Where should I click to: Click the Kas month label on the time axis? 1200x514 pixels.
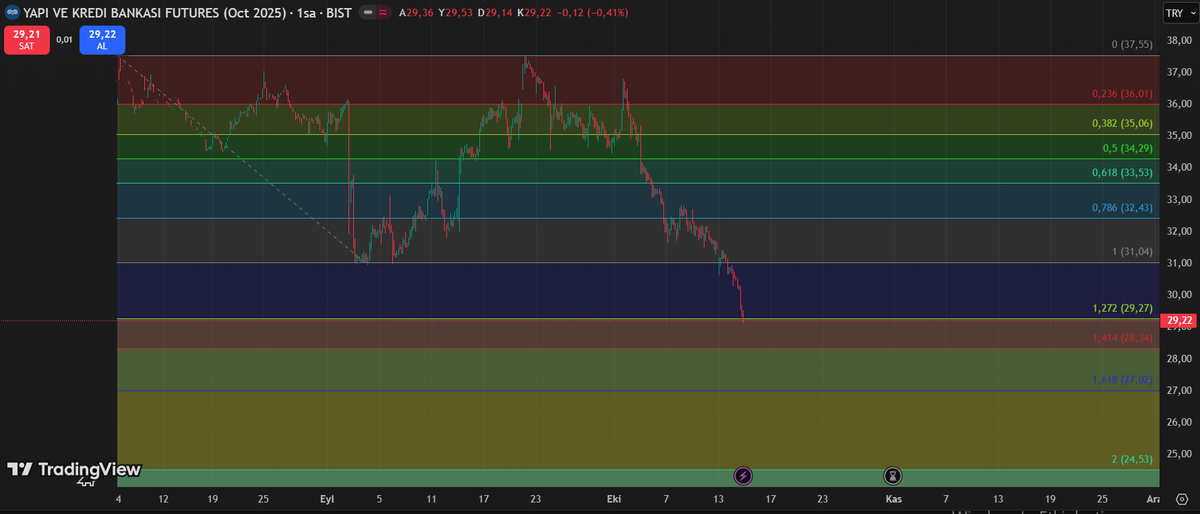click(892, 497)
